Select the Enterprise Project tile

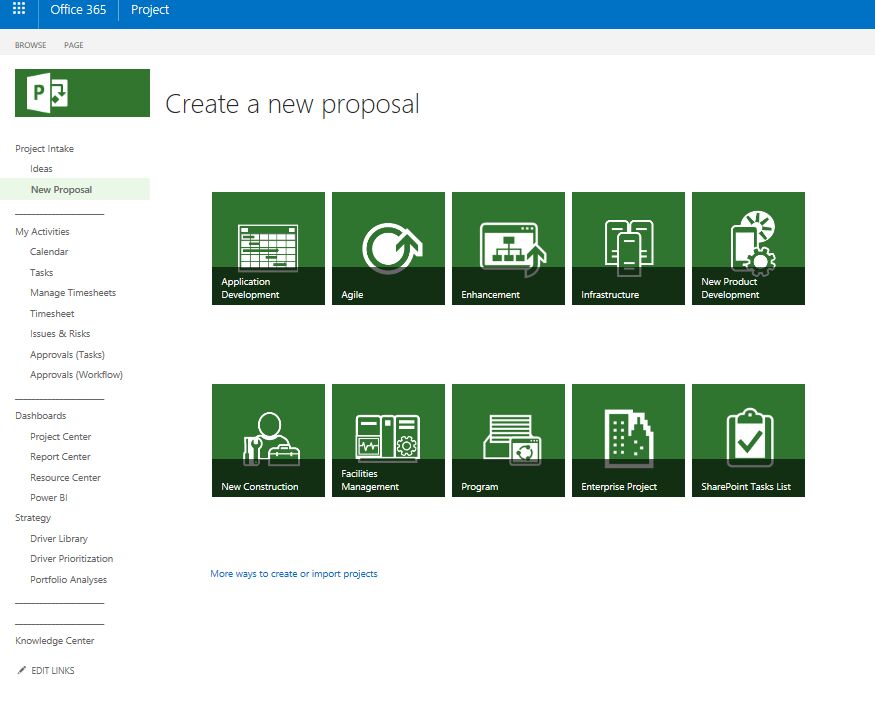pyautogui.click(x=628, y=440)
